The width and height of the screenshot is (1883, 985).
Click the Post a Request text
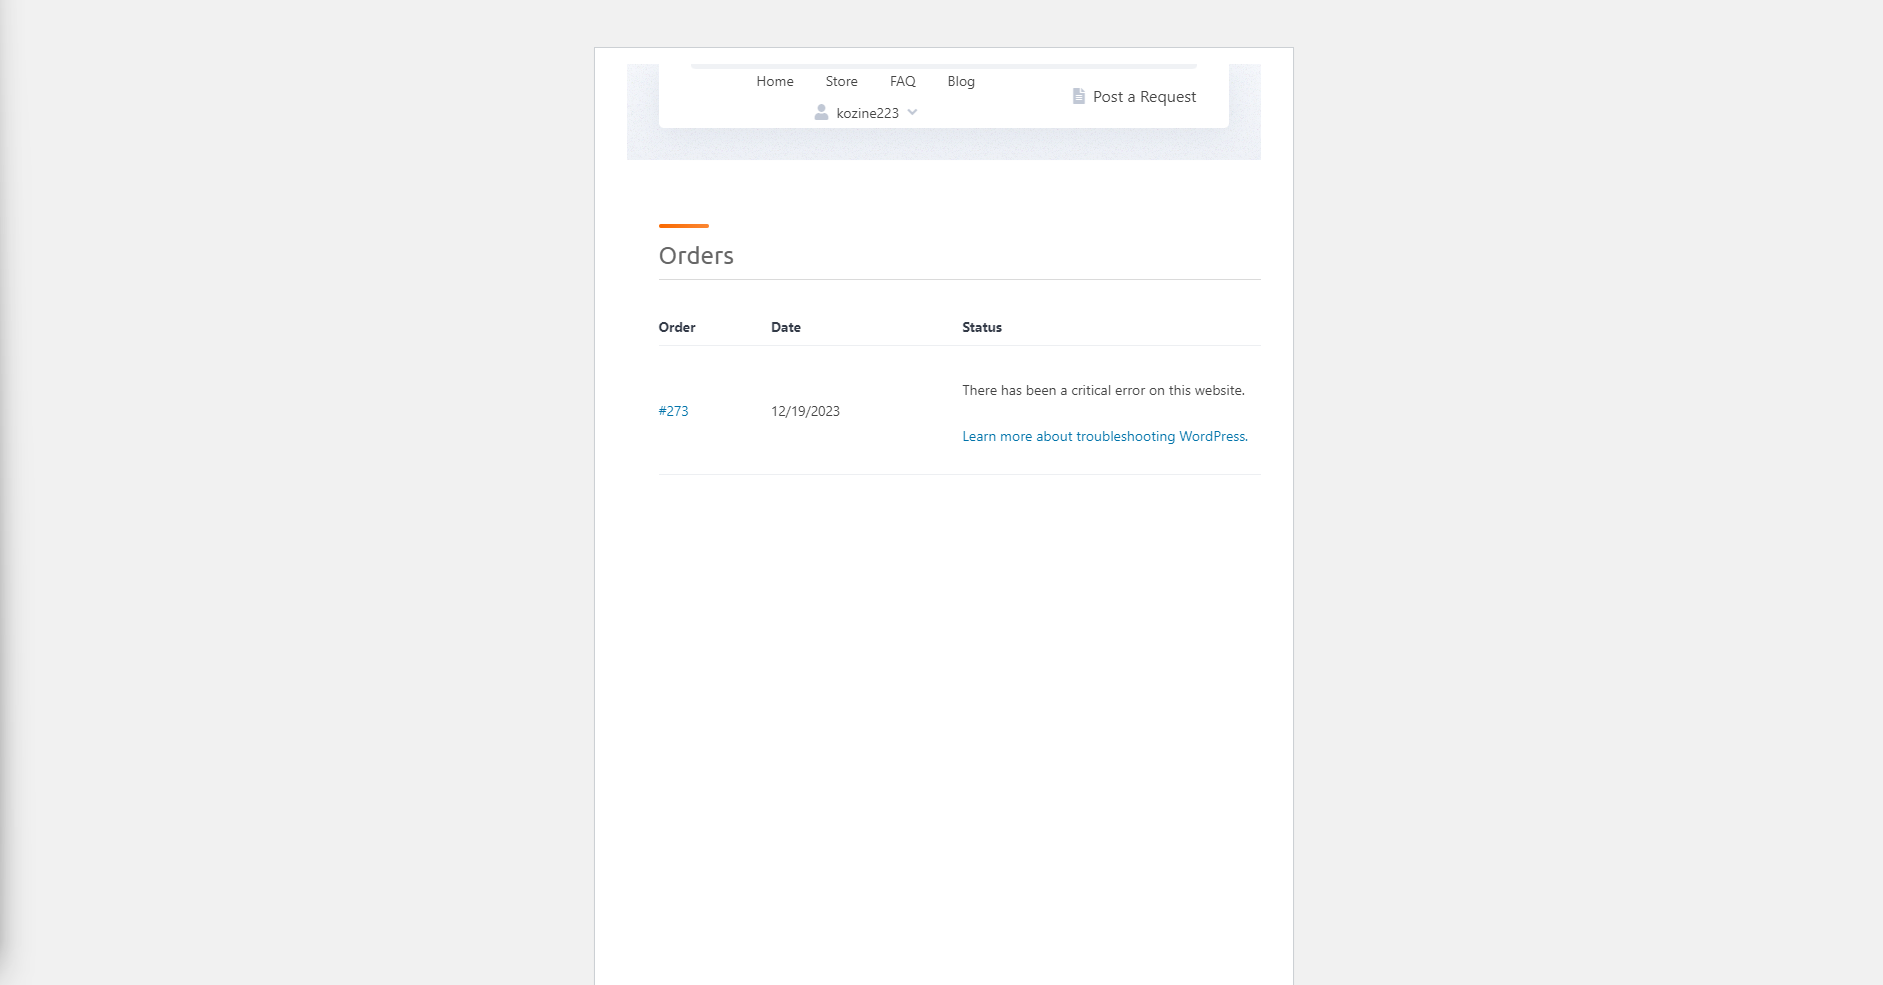1144,96
